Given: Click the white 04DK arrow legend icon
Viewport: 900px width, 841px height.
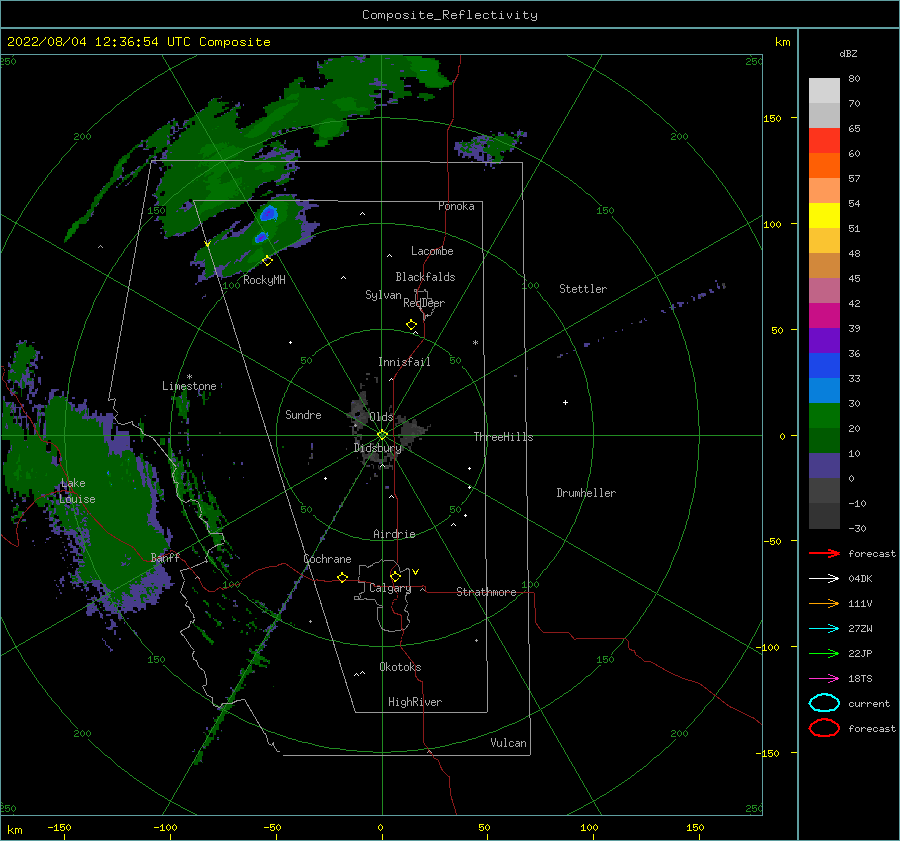Looking at the screenshot, I should pos(824,579).
